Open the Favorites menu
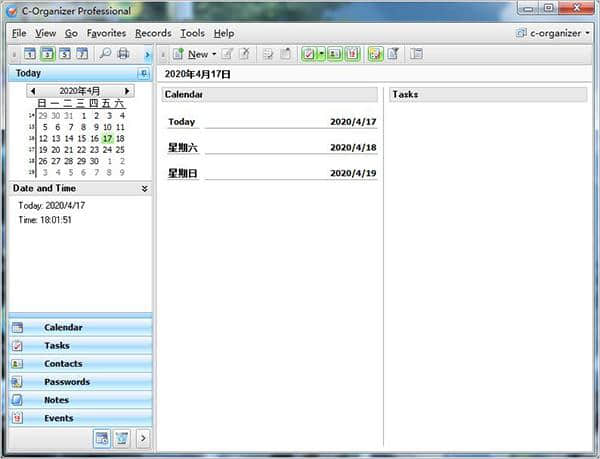 click(106, 33)
